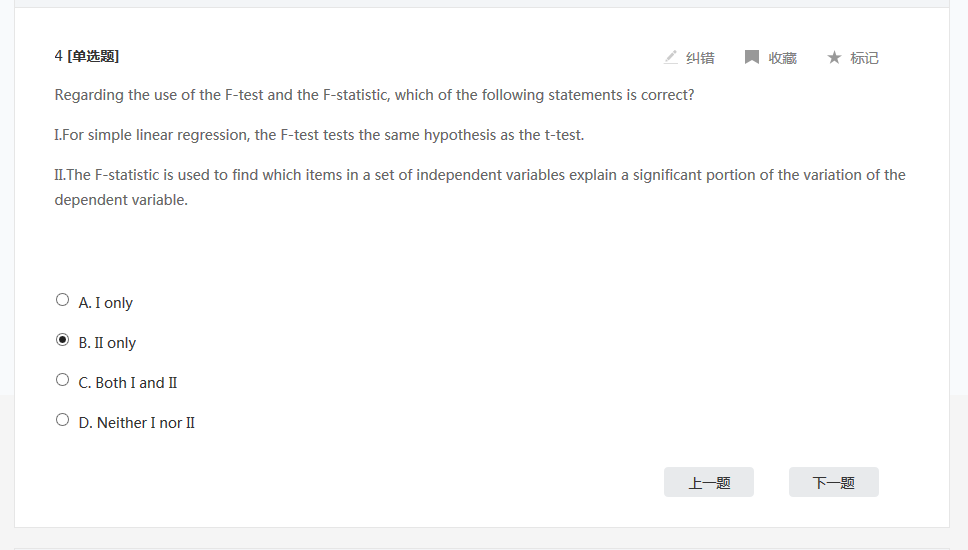Pick radio button for option D

pyautogui.click(x=63, y=420)
